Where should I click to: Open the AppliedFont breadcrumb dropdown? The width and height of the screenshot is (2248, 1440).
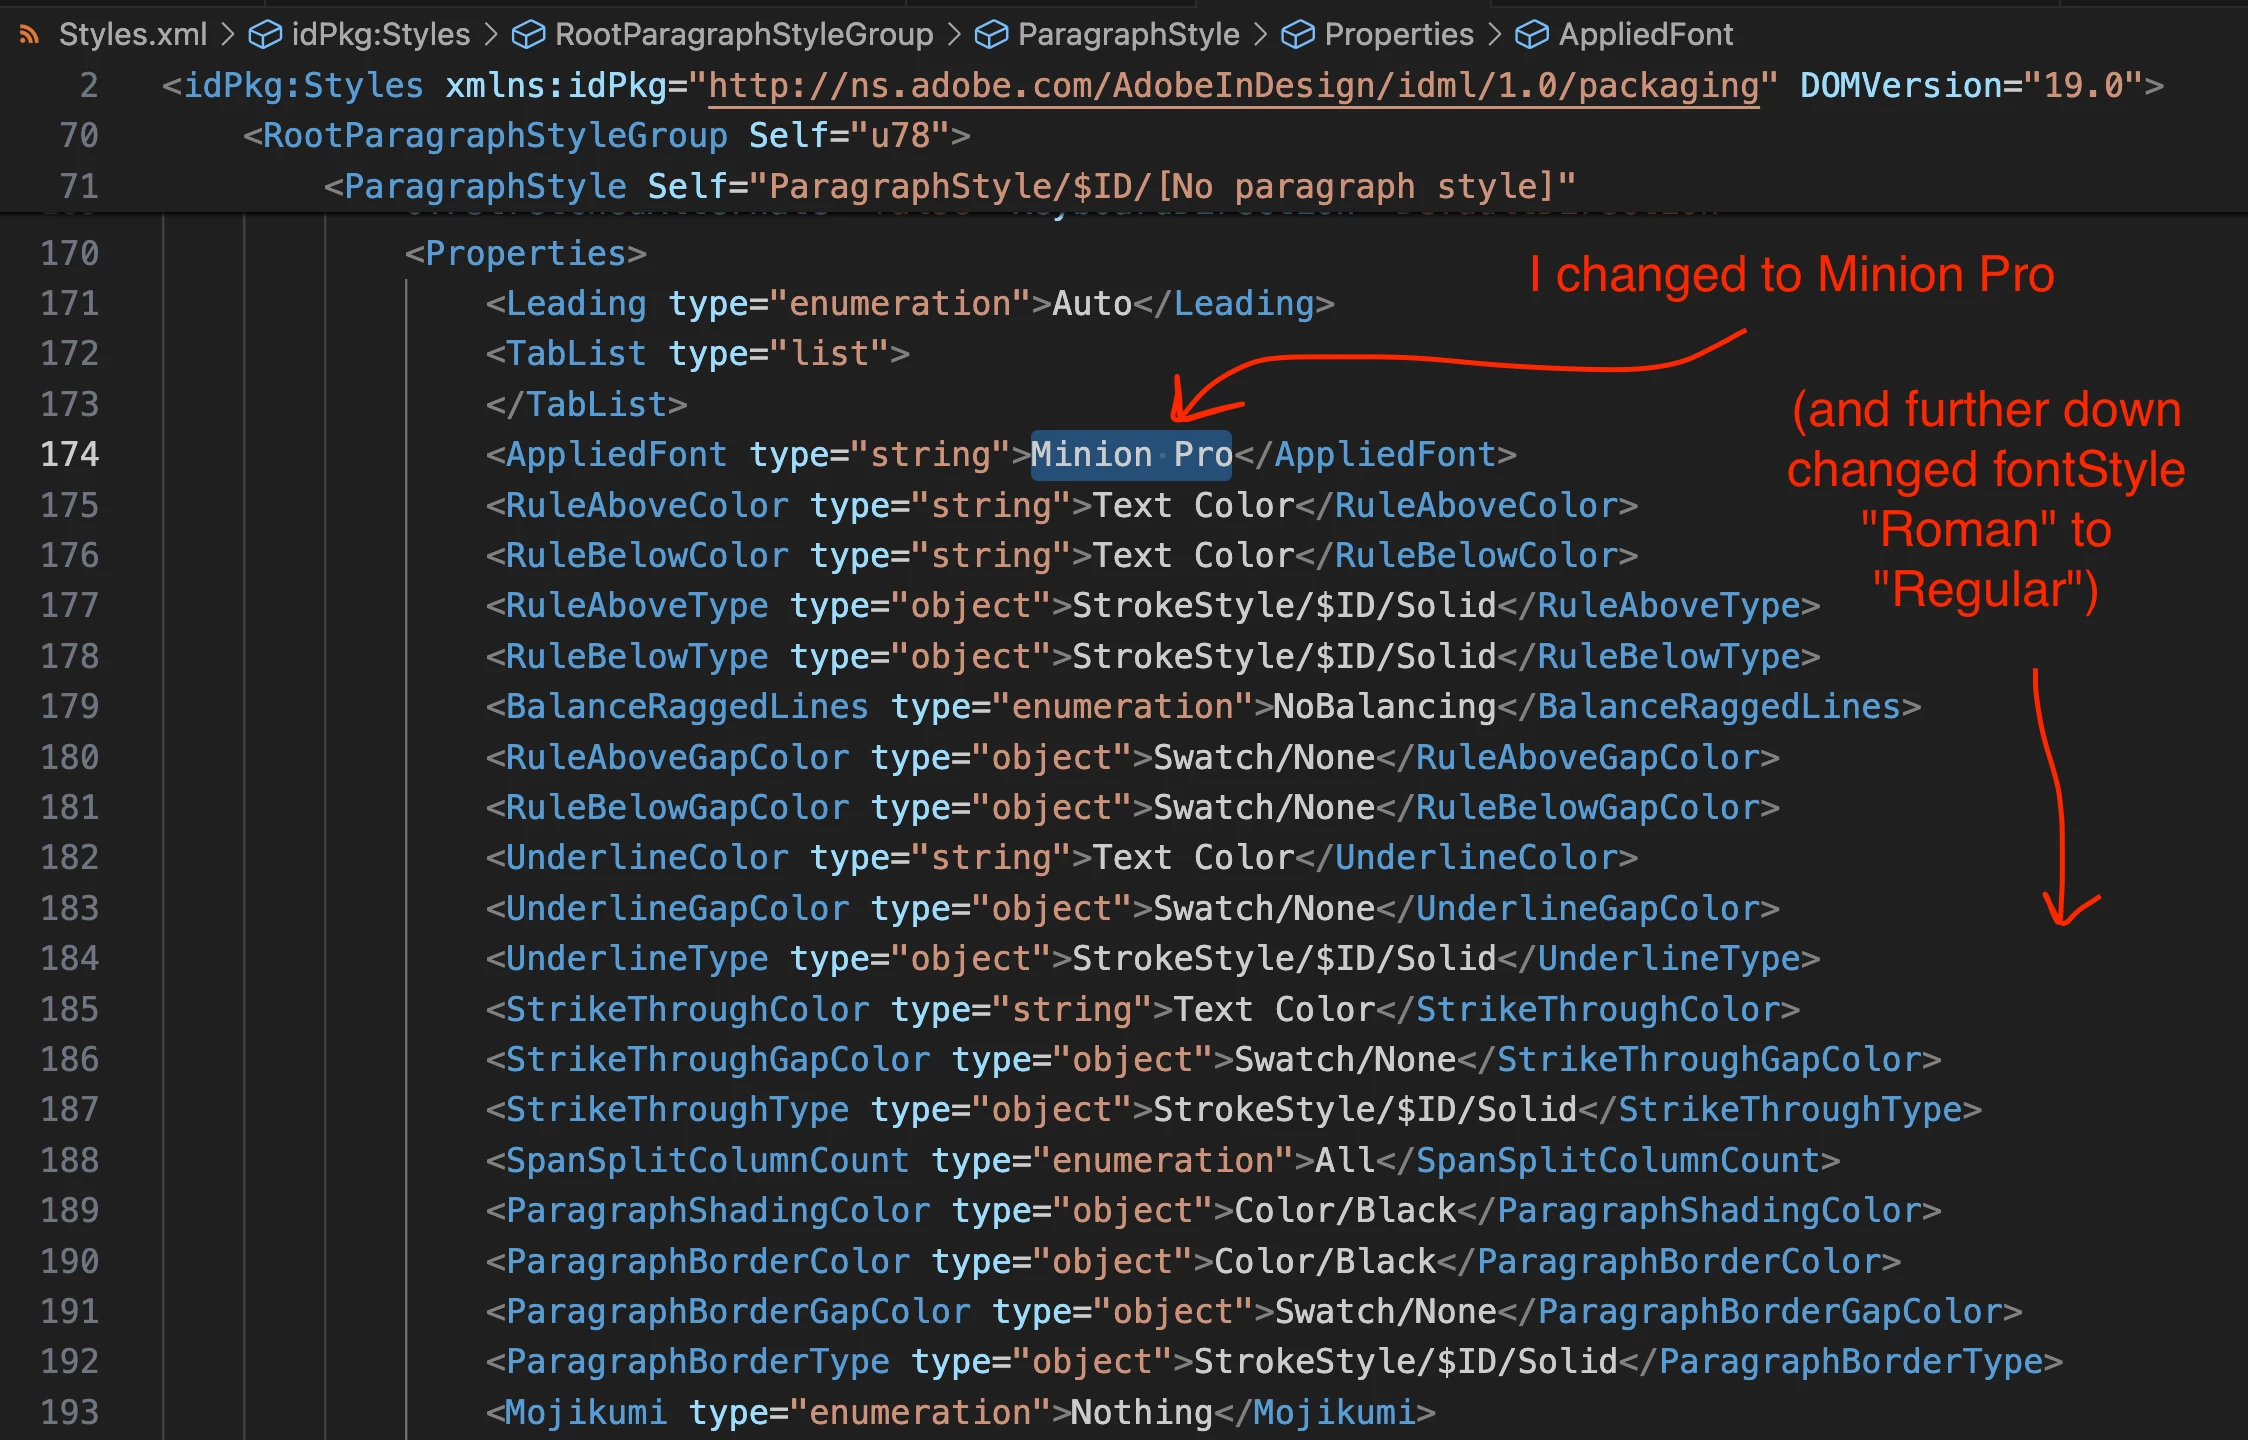point(1645,35)
